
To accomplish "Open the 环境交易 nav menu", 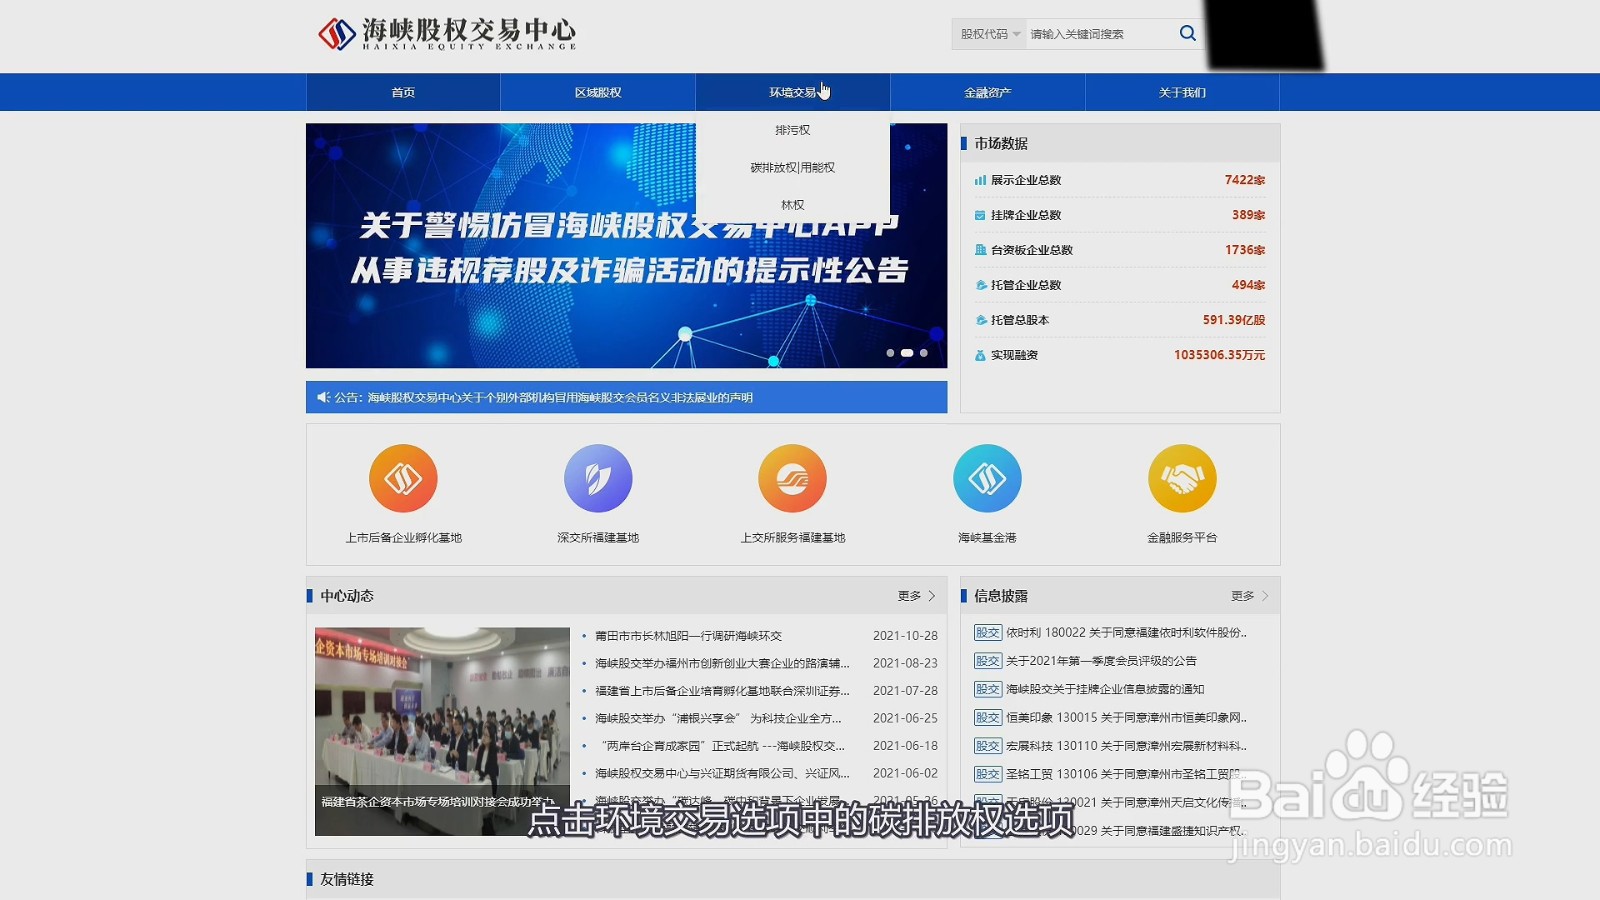I will 793,92.
